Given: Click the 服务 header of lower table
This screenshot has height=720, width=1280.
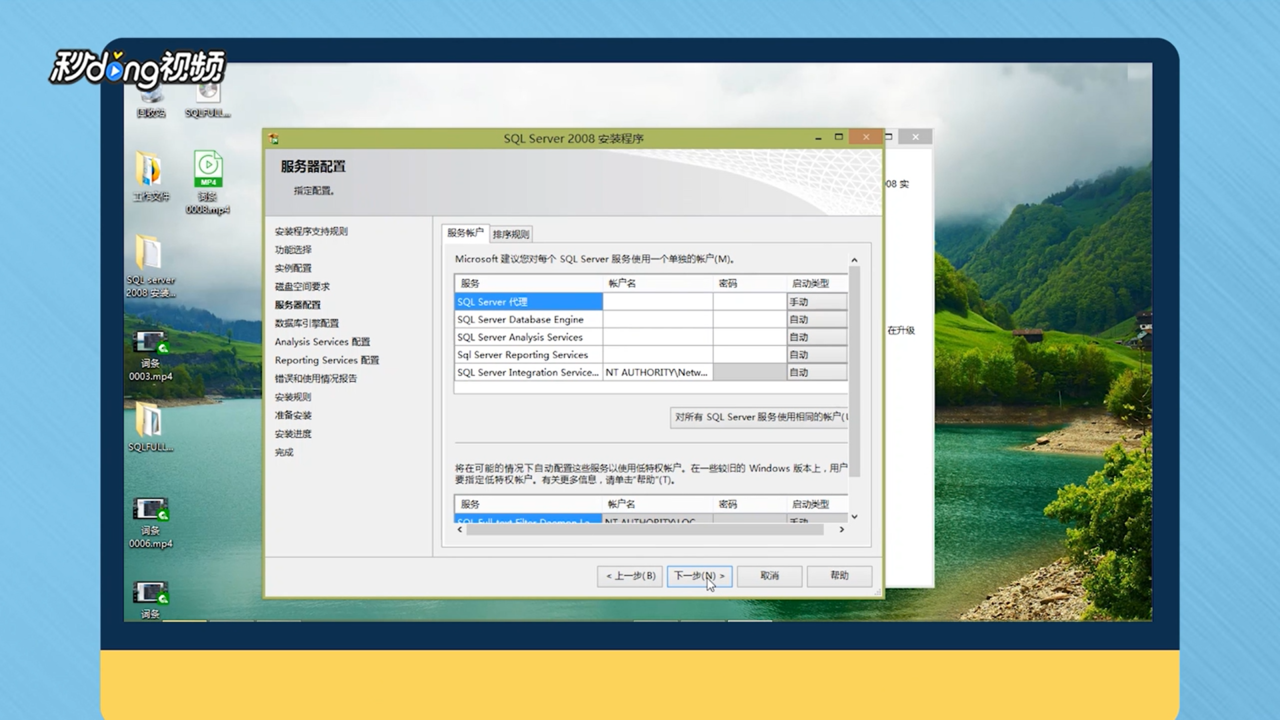Looking at the screenshot, I should [x=529, y=505].
